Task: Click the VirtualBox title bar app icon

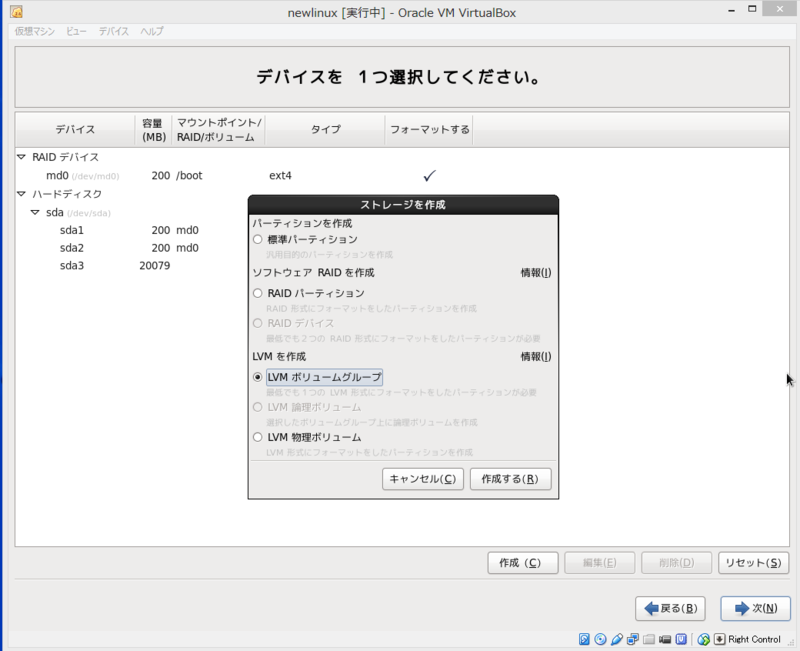Action: click(x=16, y=12)
